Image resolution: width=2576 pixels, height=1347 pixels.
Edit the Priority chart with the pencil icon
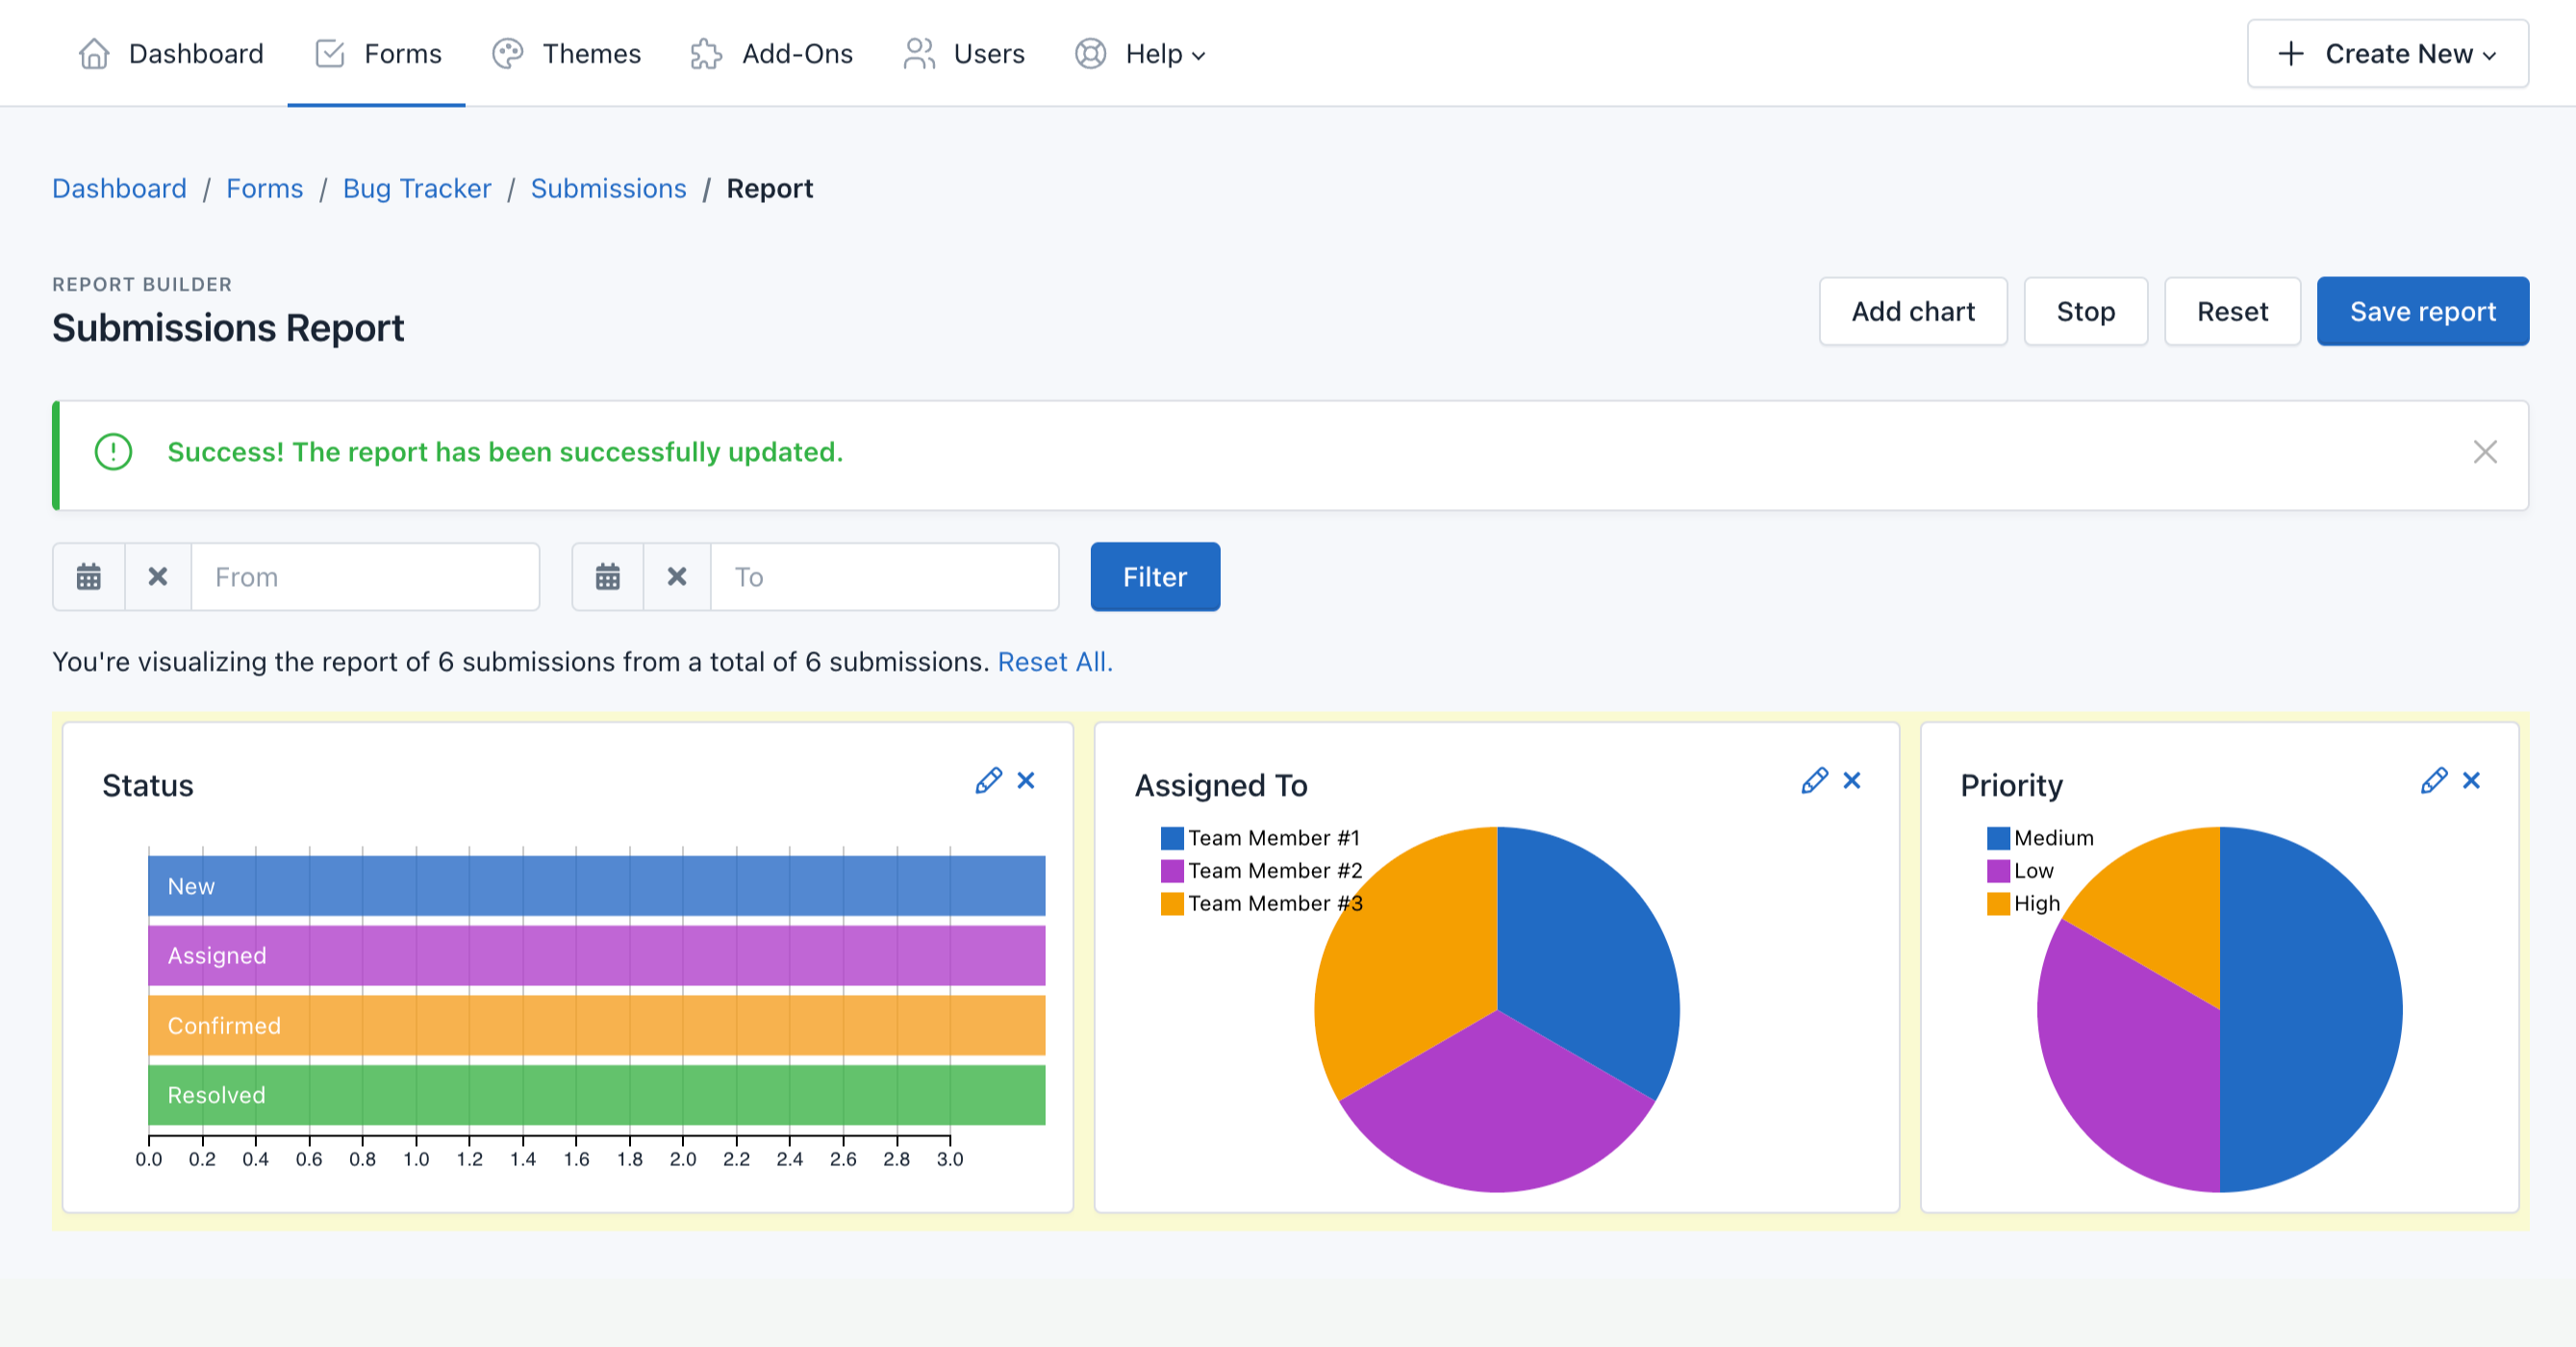pos(2434,781)
